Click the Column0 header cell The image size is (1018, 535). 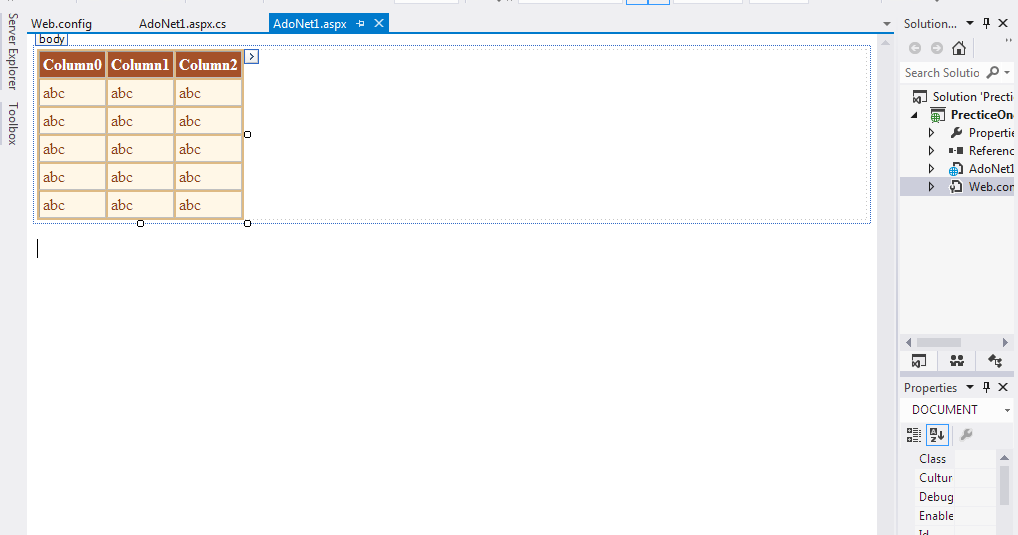[x=72, y=65]
